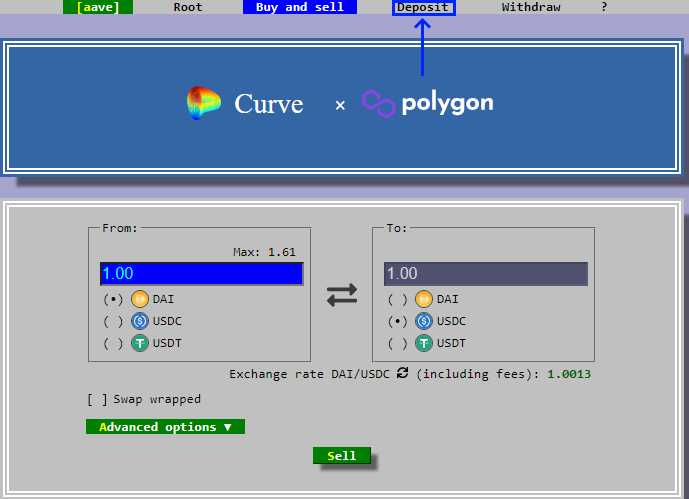Click the Polygon logo
Screen dimensions: 689x499
428,104
